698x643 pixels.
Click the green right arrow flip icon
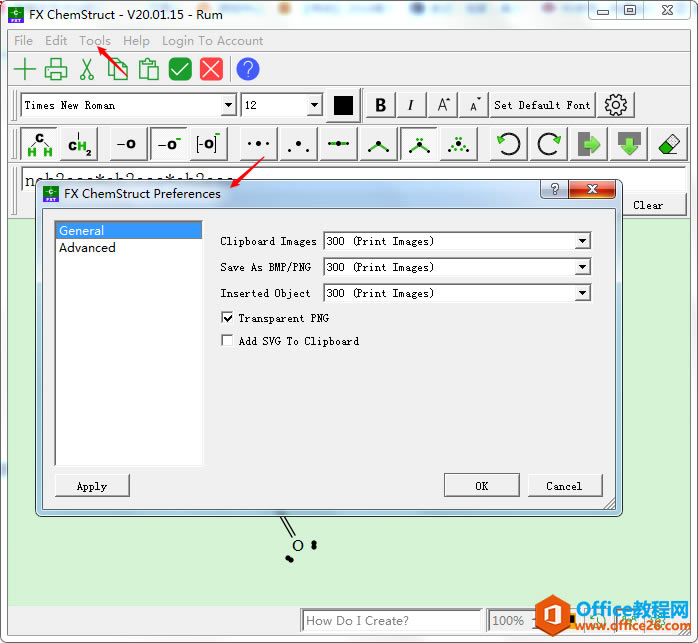point(588,144)
